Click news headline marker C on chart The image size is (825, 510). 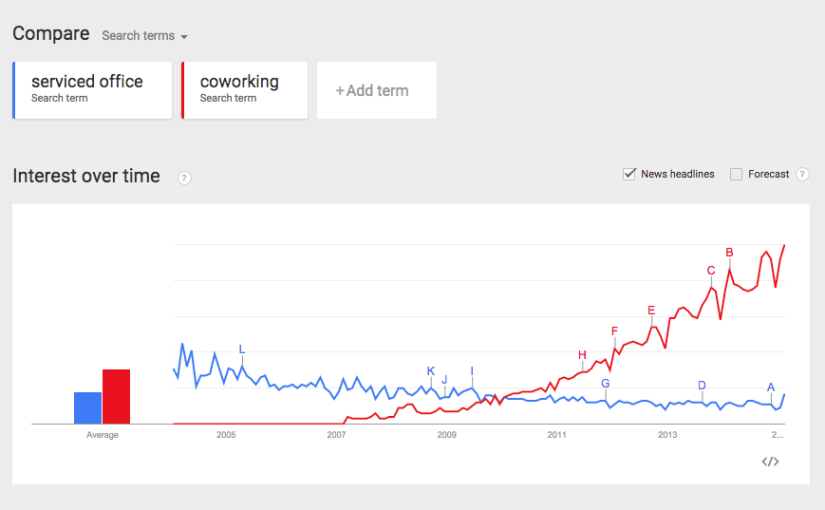click(711, 270)
